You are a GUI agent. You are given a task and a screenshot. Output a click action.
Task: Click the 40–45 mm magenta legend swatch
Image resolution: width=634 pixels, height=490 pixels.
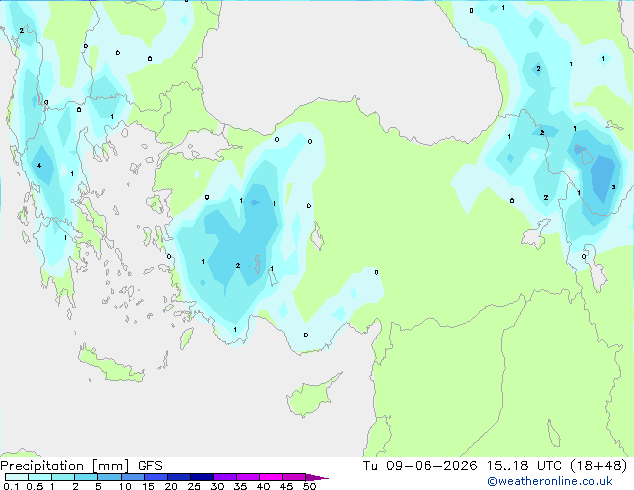click(x=271, y=477)
